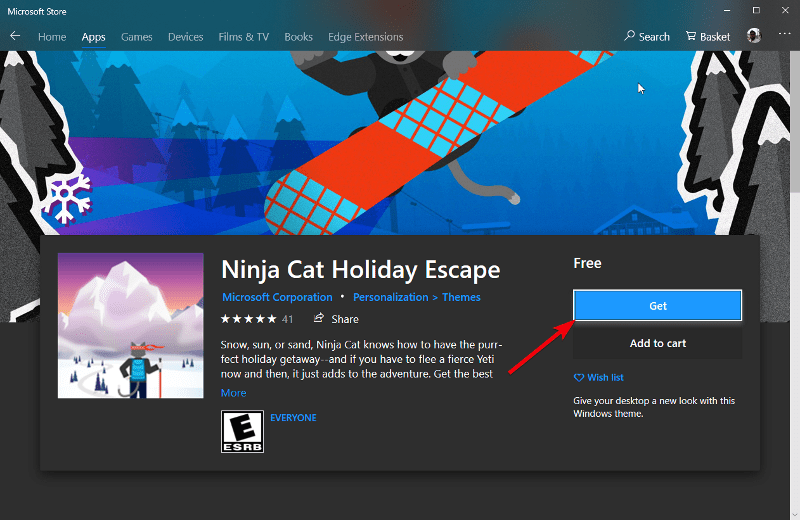Click the ESRB Everyone rating badge
Screen dimensions: 800x520
tap(240, 431)
